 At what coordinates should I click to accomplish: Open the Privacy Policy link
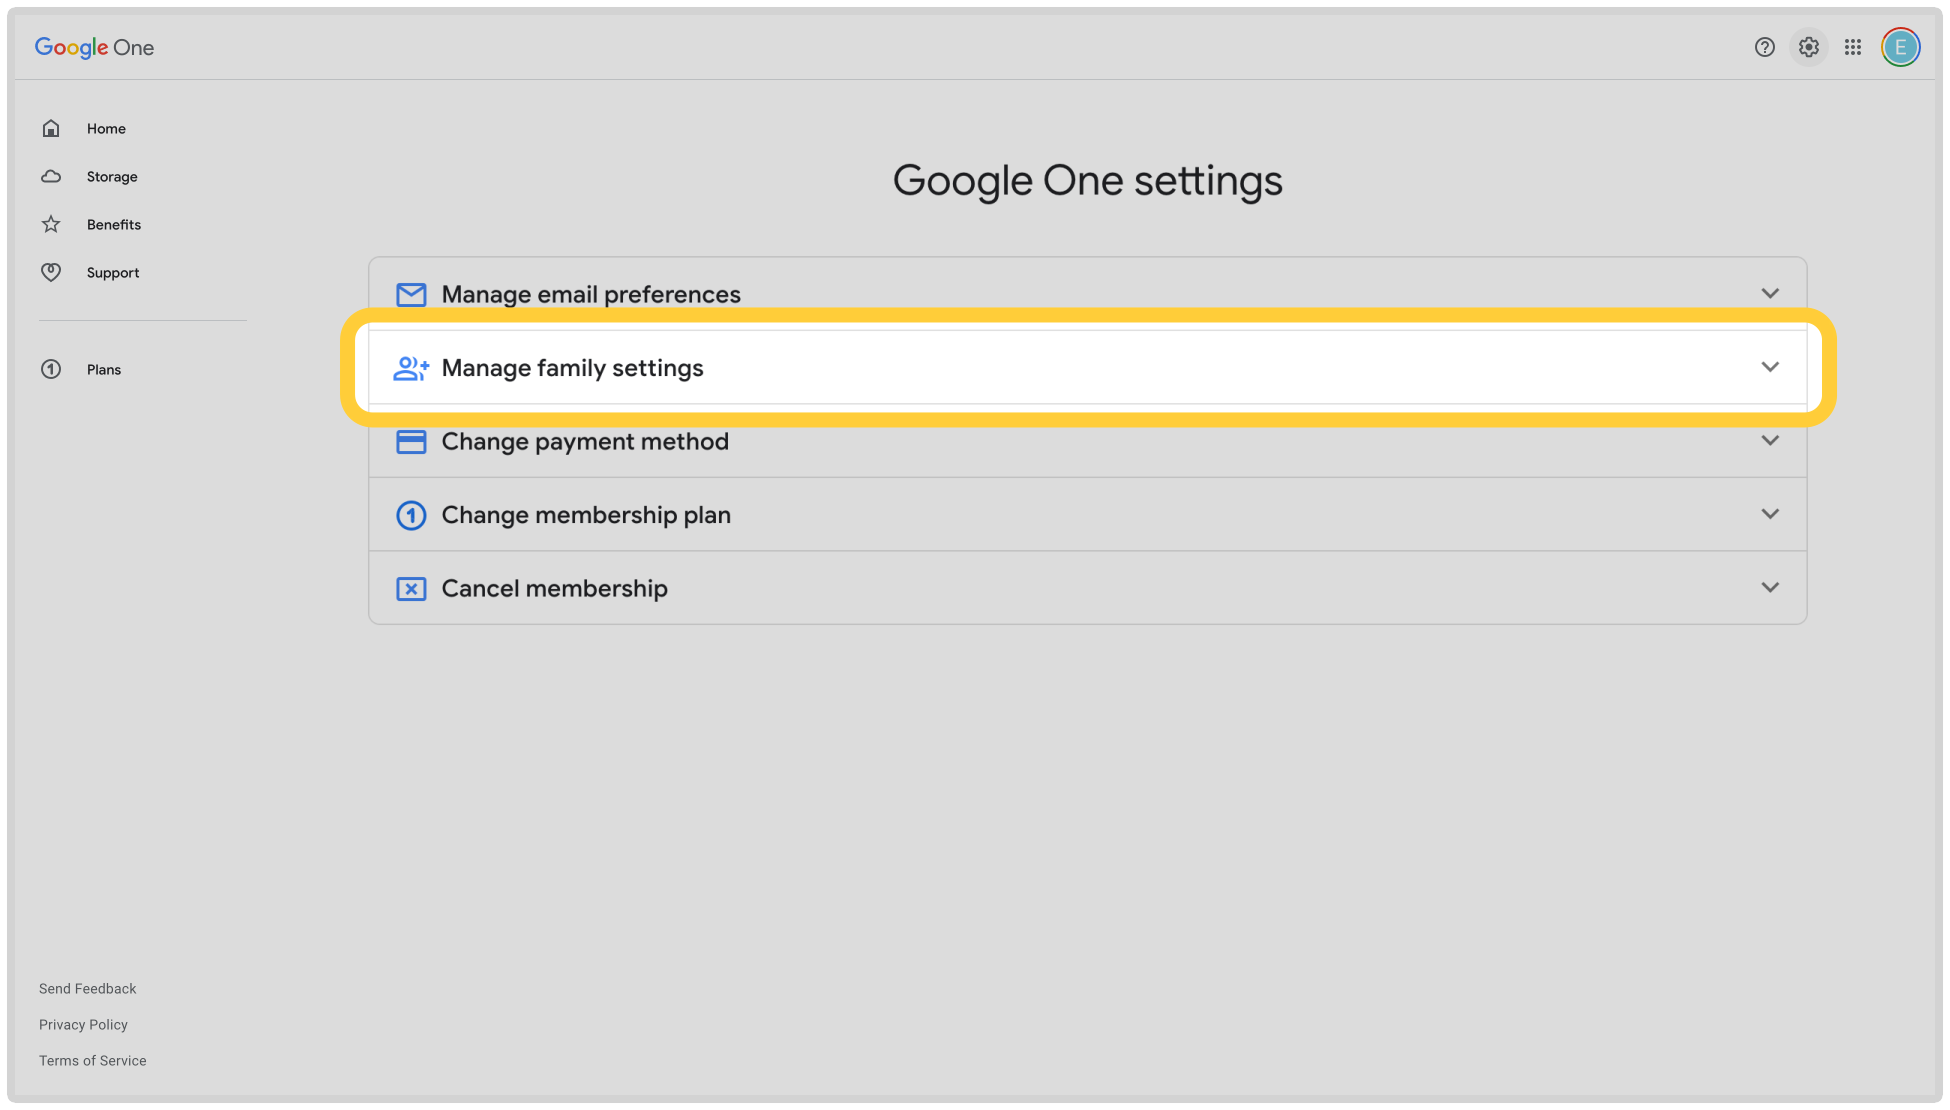click(83, 1025)
